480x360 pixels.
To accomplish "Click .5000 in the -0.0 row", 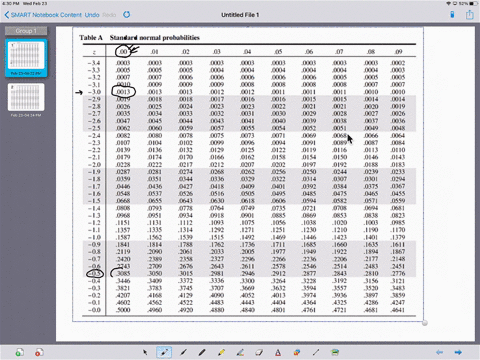I will [123, 310].
